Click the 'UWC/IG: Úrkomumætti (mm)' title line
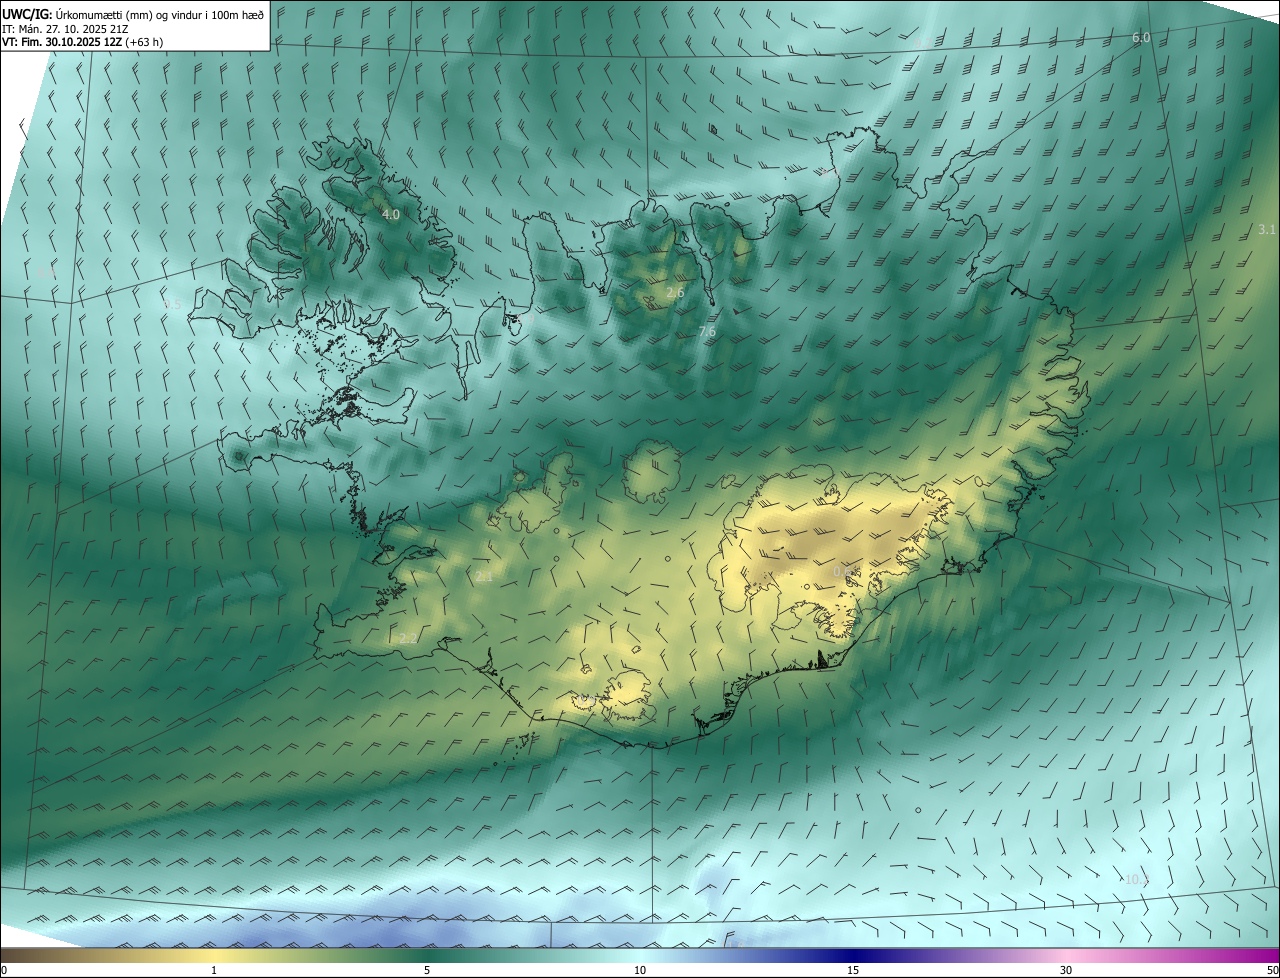The image size is (1280, 978). (x=133, y=14)
